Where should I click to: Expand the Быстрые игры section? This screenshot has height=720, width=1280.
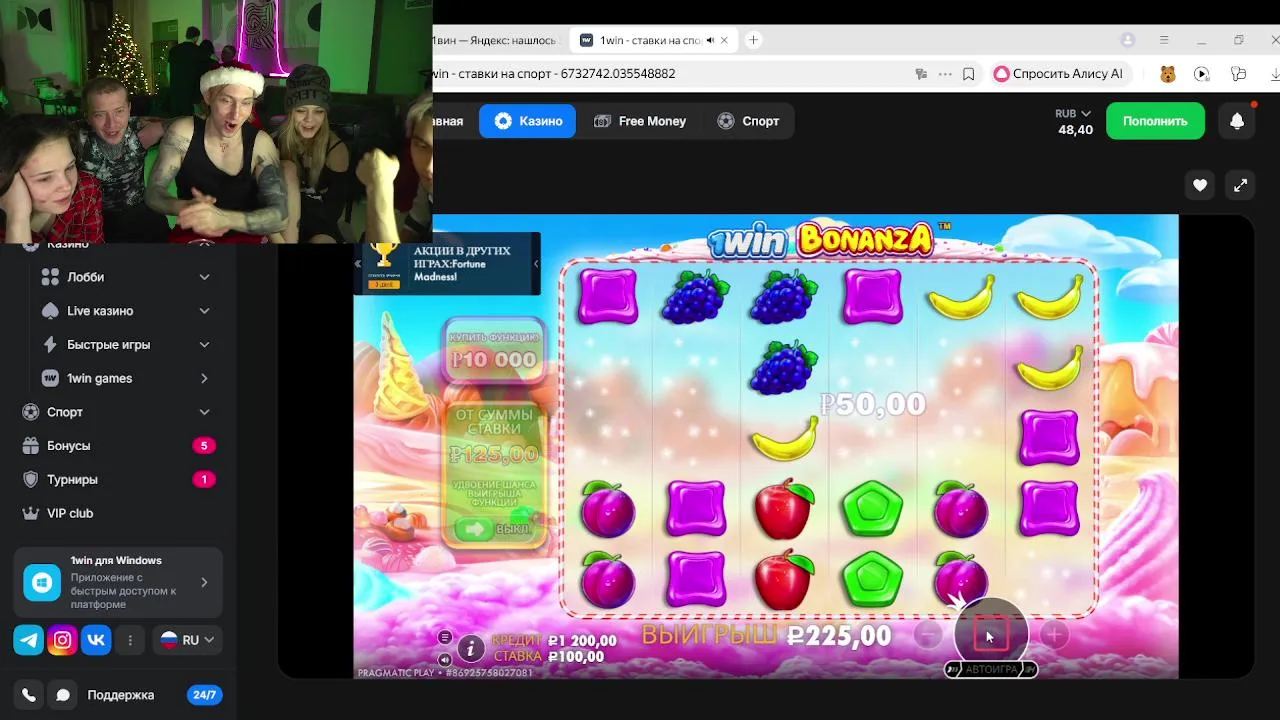204,345
